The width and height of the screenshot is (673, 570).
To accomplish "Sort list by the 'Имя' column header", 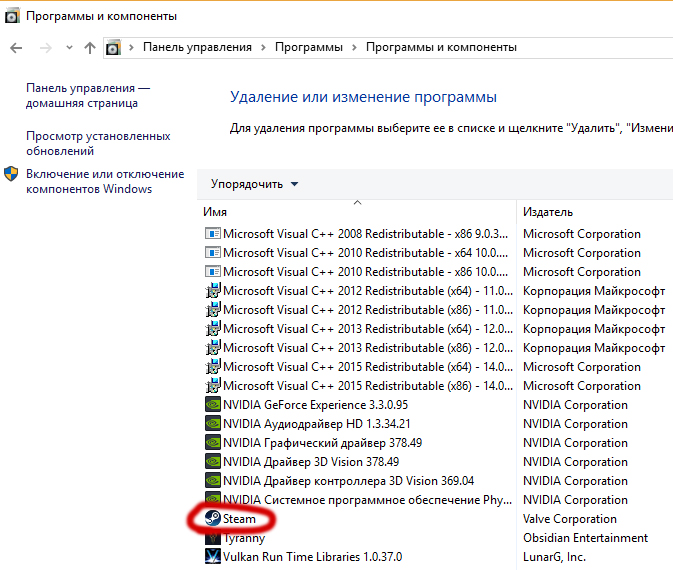I will [x=215, y=212].
